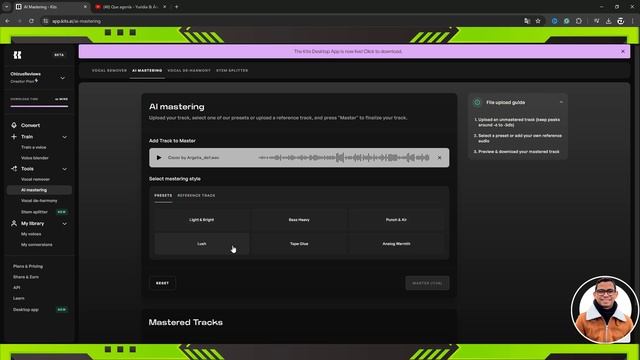Switch to the Vocal Remover tab
The image size is (640, 360).
[x=109, y=71]
